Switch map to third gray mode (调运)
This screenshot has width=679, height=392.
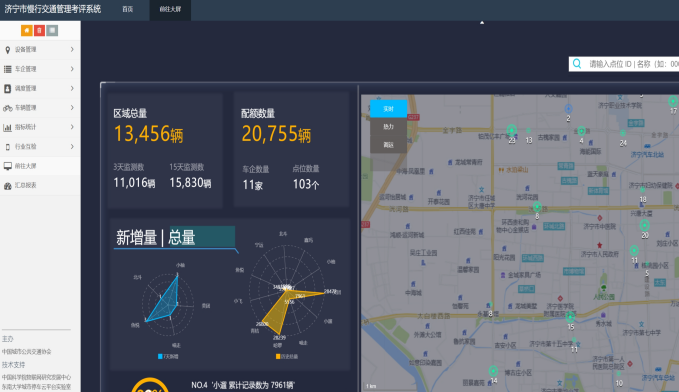pos(388,145)
